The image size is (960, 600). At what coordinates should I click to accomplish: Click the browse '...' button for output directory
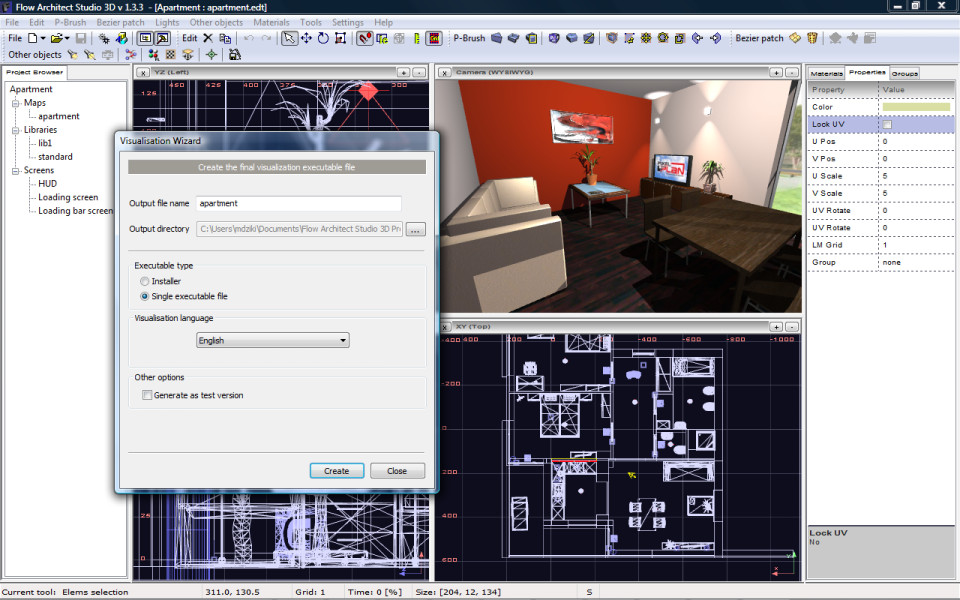click(x=415, y=230)
